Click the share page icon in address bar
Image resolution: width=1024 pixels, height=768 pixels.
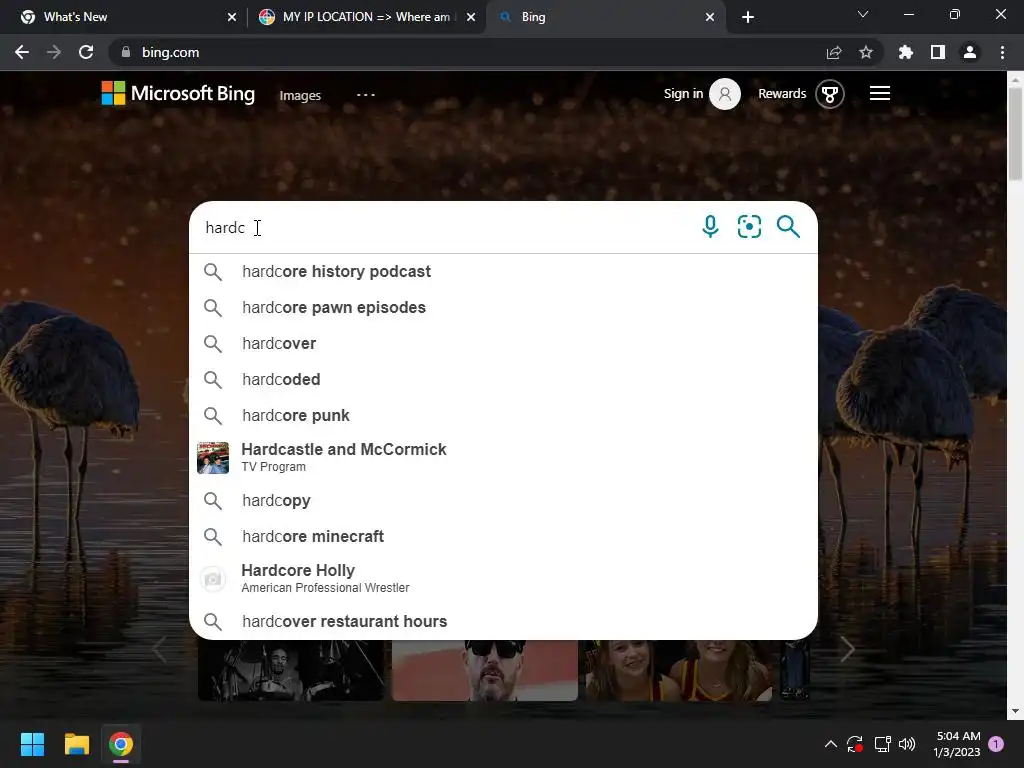[834, 52]
